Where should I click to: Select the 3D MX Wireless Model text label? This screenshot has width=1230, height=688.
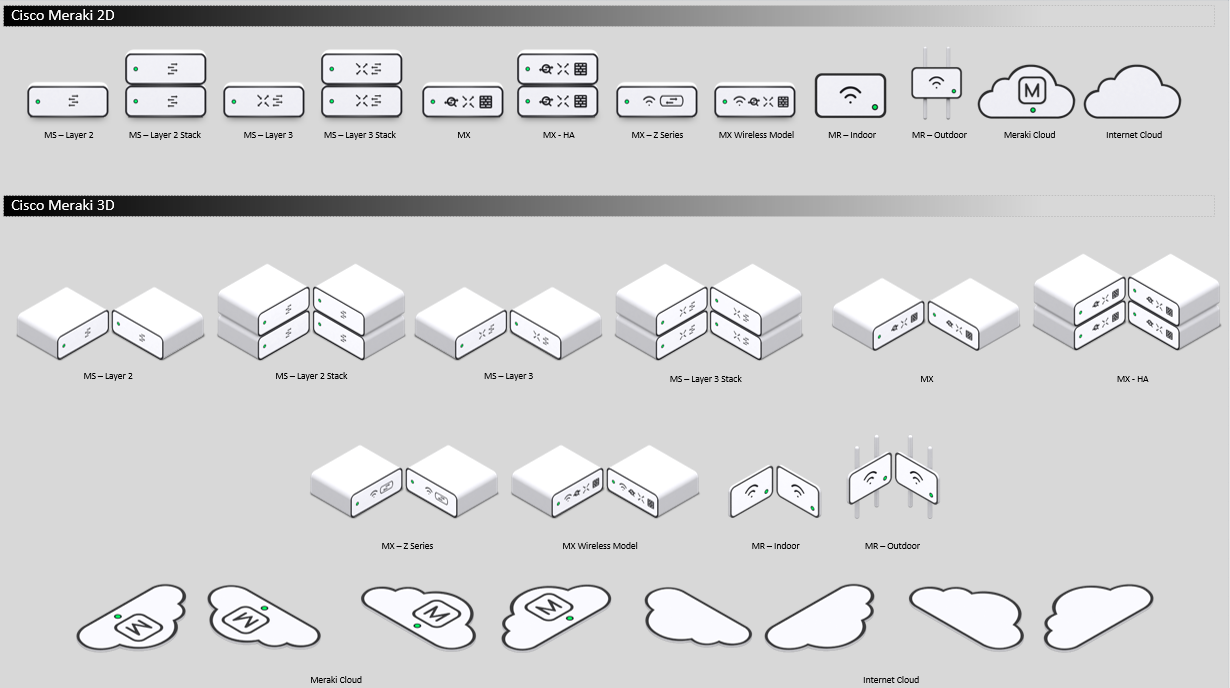pos(599,546)
